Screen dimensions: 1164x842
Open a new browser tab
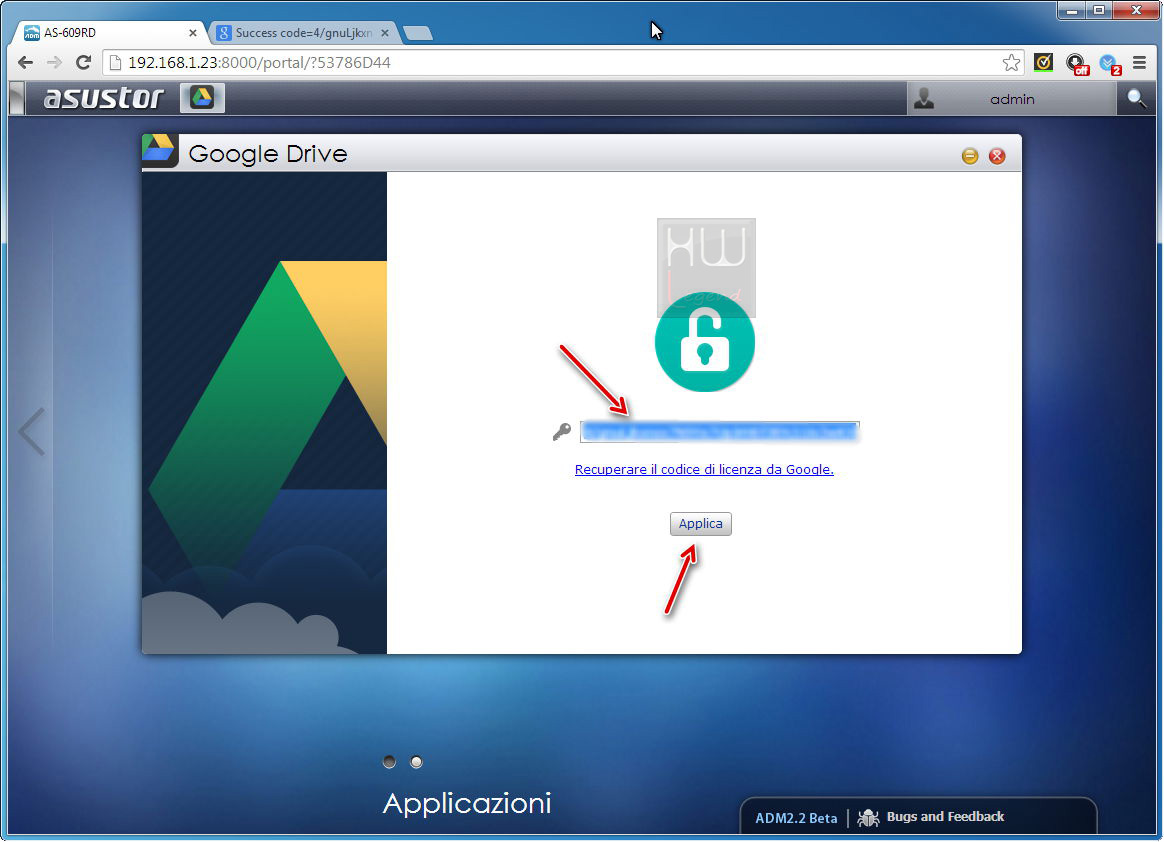418,33
